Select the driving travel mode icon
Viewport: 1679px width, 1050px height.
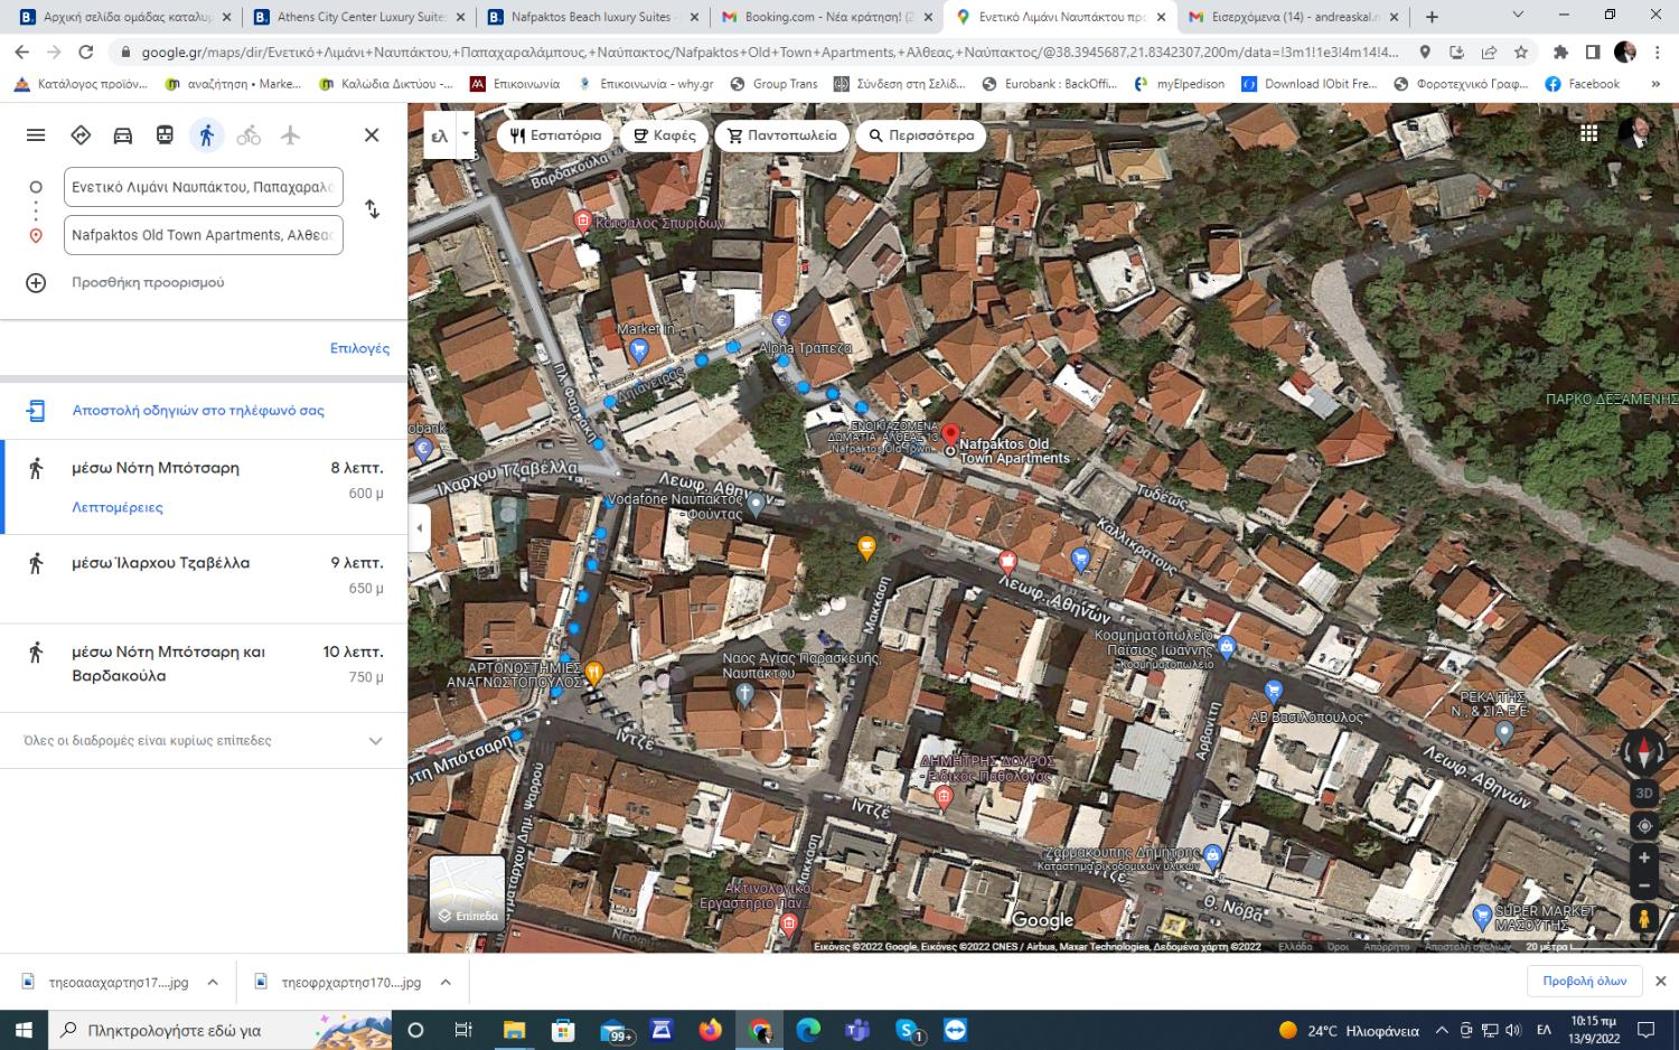coord(122,135)
